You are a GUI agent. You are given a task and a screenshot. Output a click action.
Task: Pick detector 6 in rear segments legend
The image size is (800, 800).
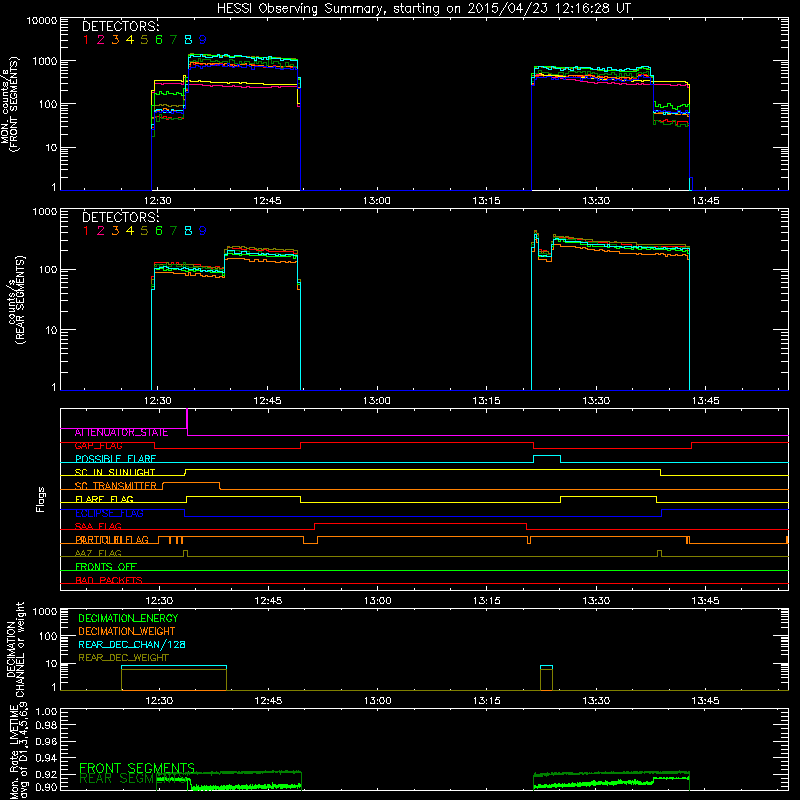click(159, 231)
